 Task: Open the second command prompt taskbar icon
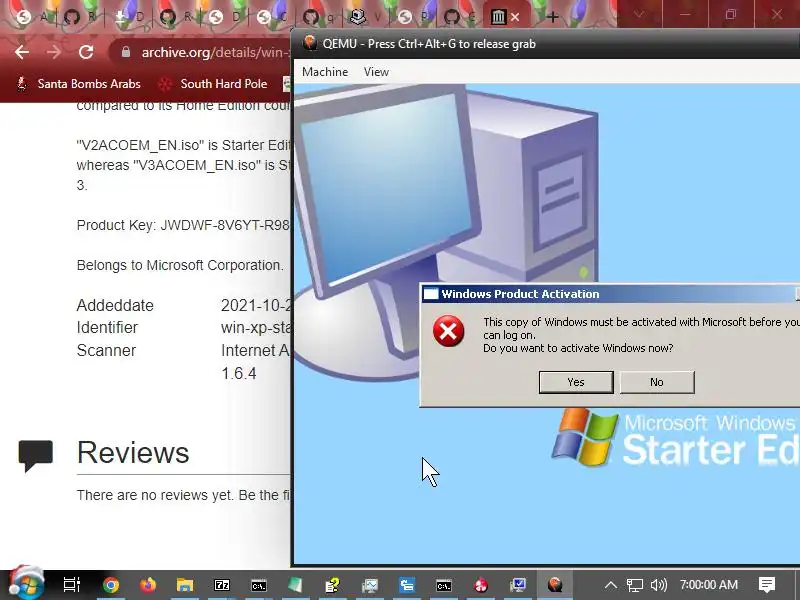(444, 585)
